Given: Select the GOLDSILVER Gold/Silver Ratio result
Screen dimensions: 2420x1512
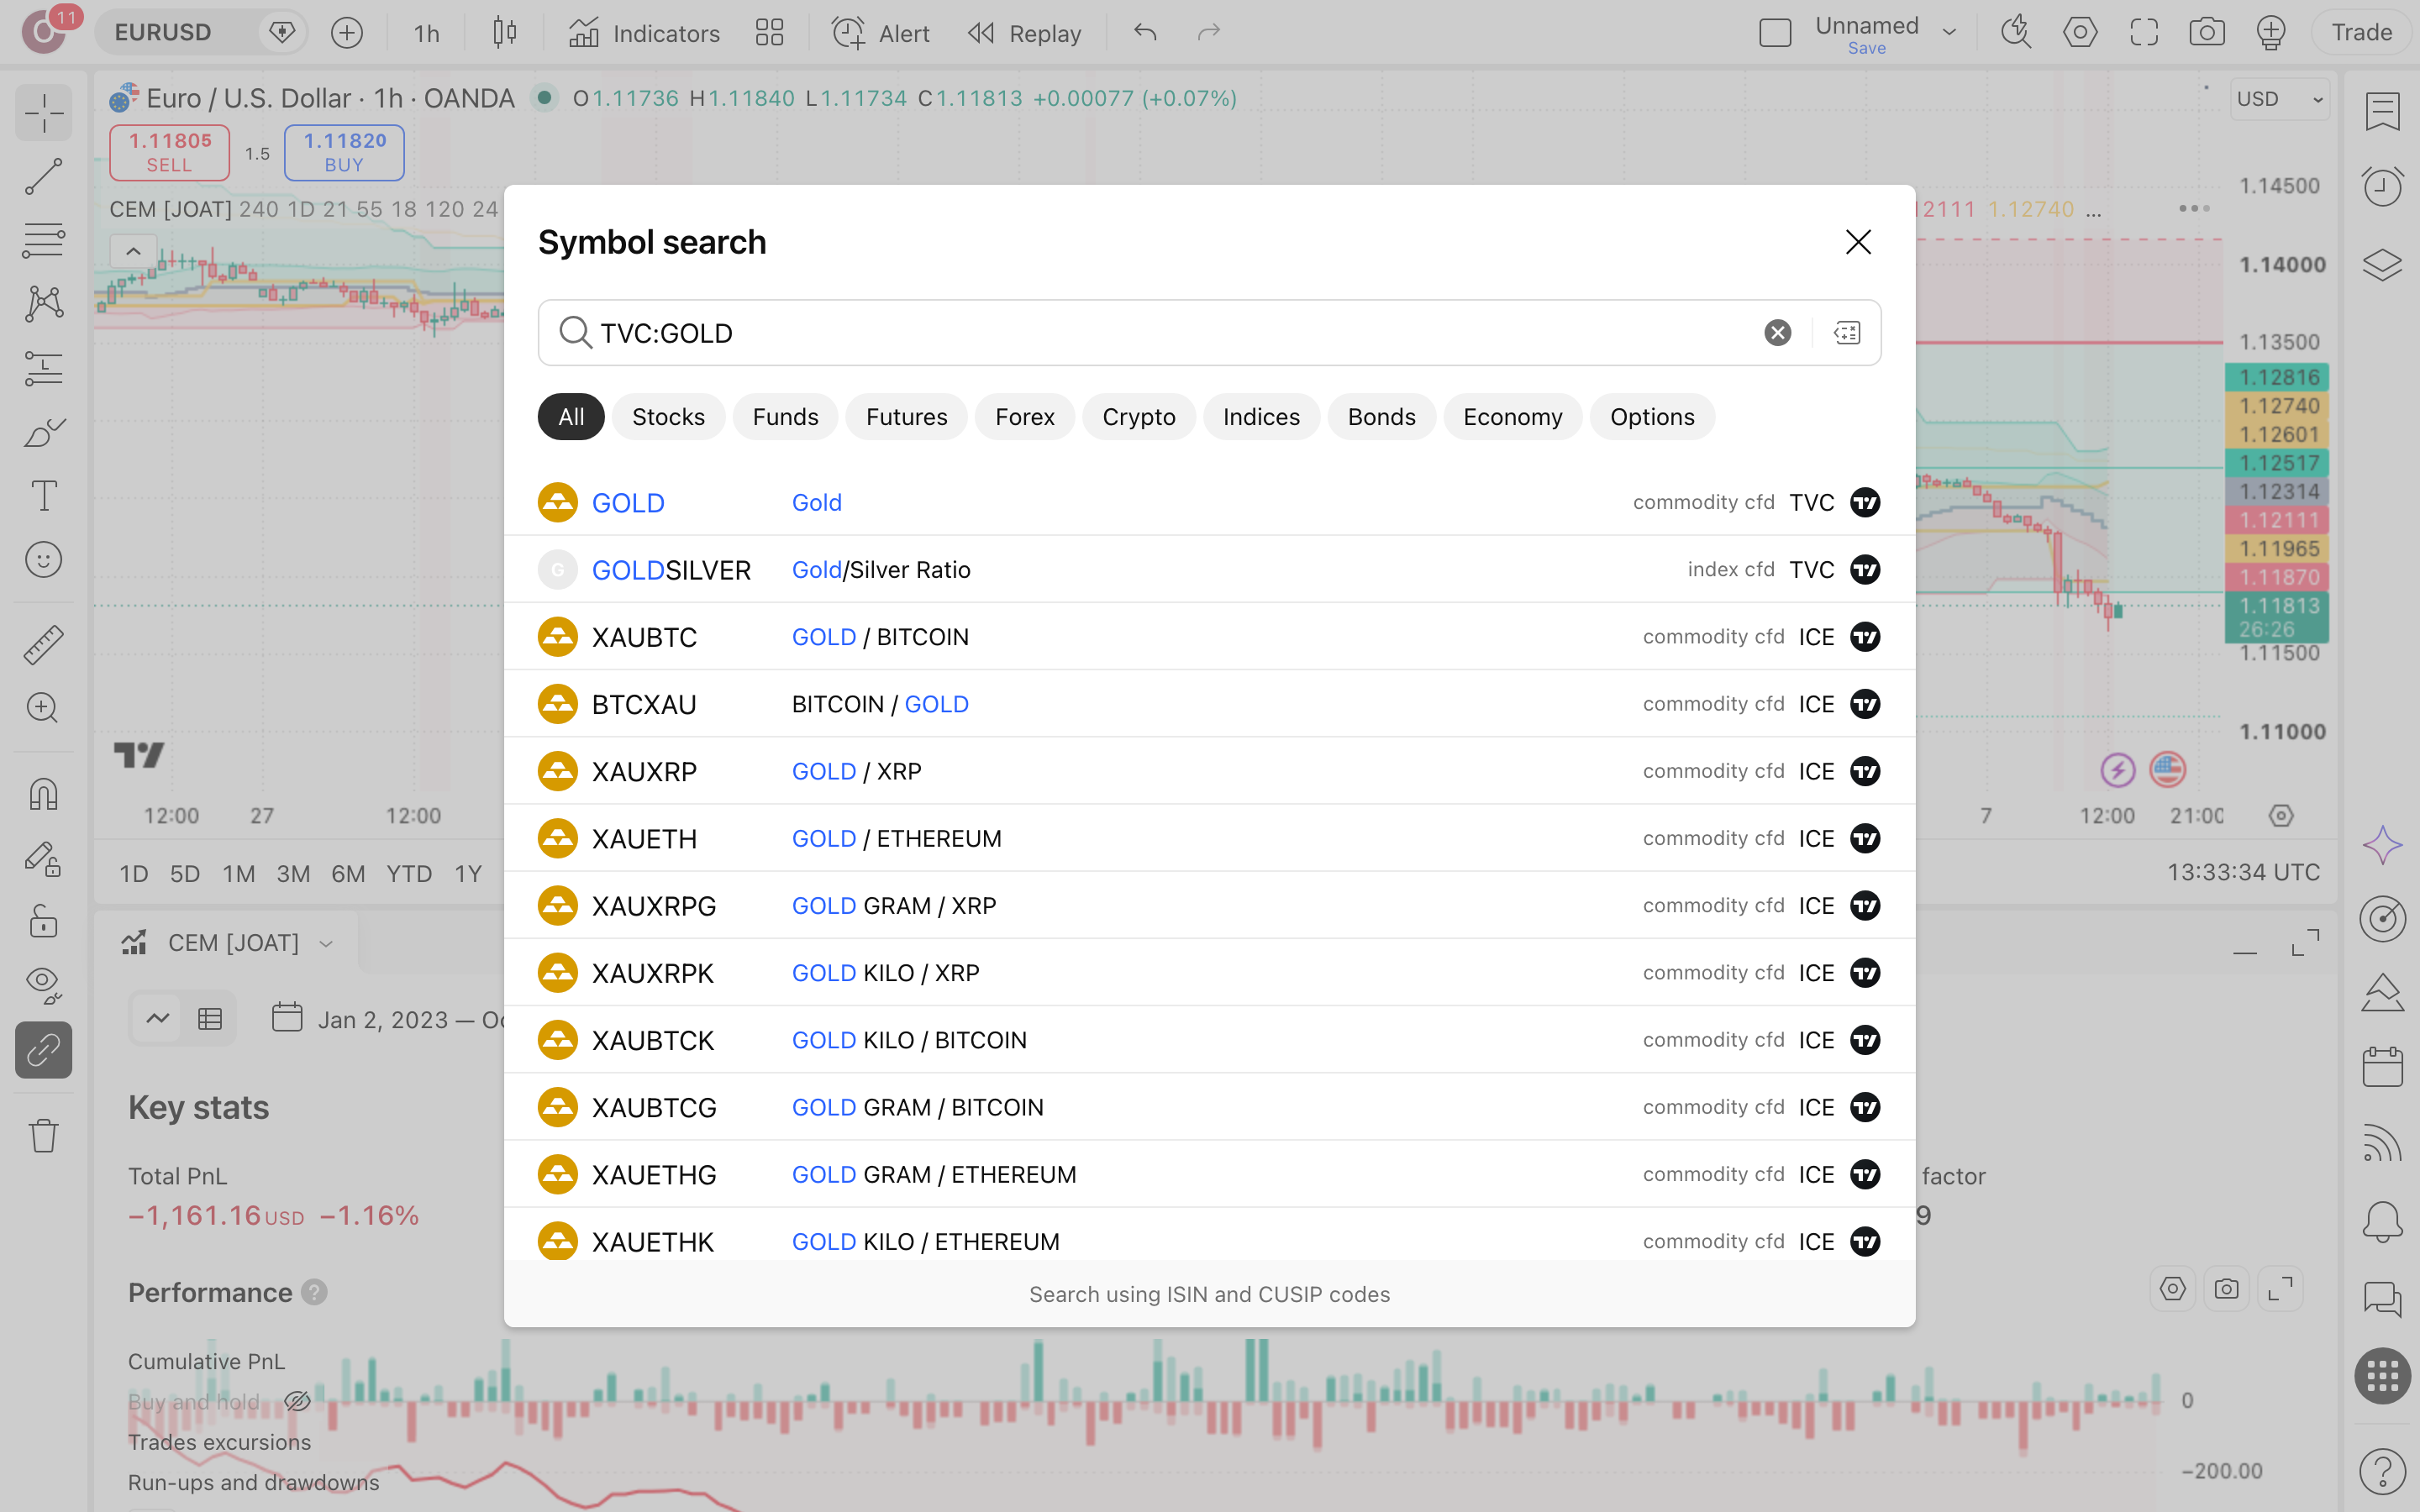Looking at the screenshot, I should pos(1209,570).
